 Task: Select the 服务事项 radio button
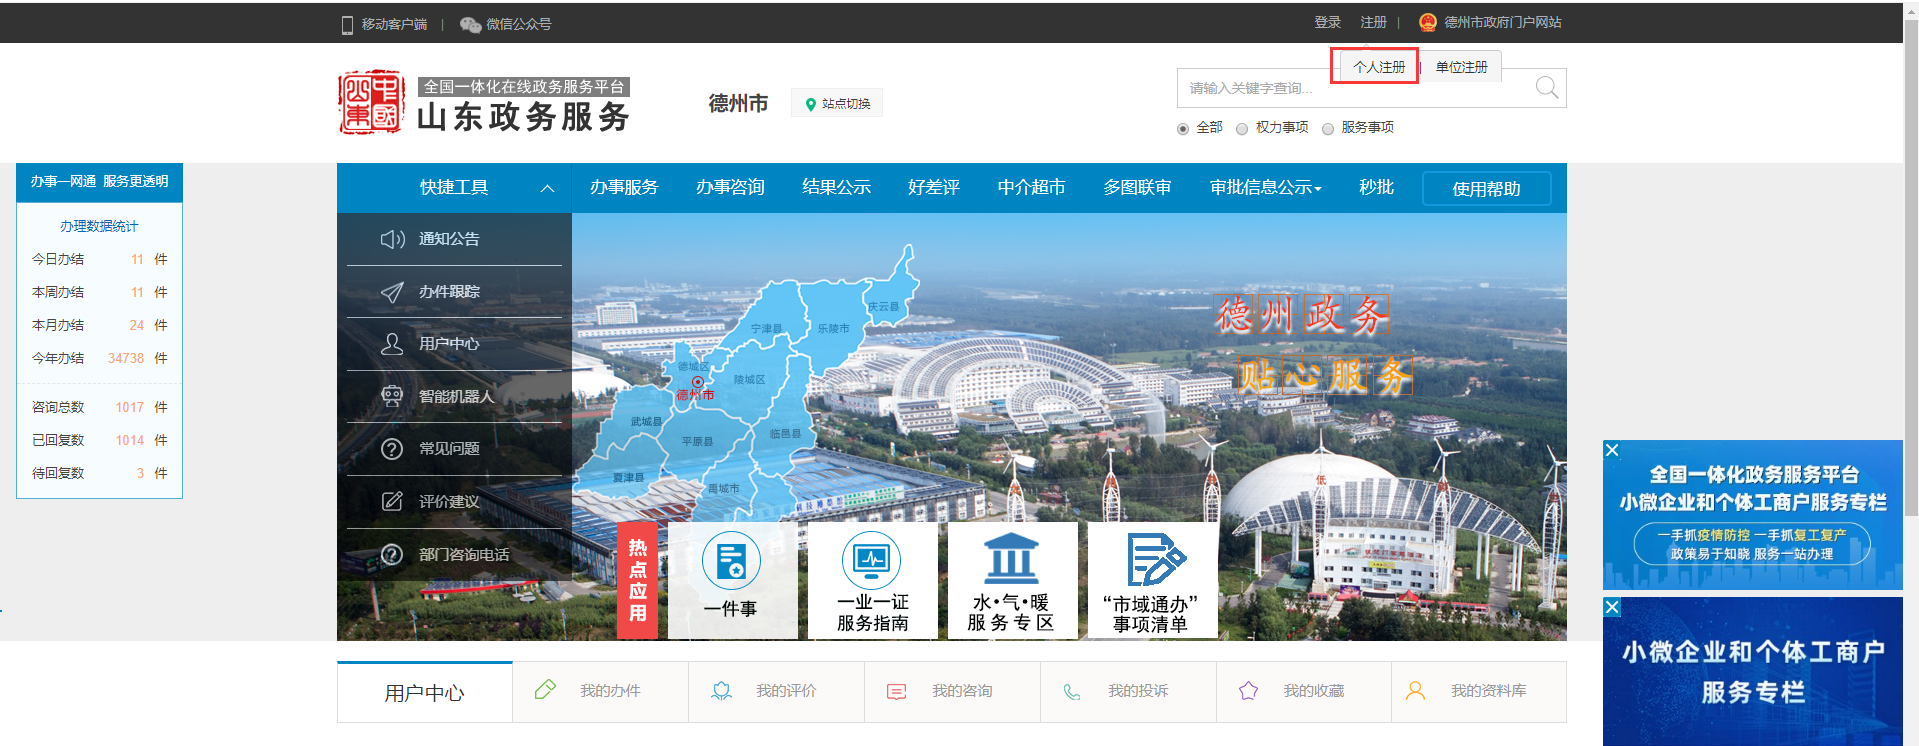tap(1328, 129)
